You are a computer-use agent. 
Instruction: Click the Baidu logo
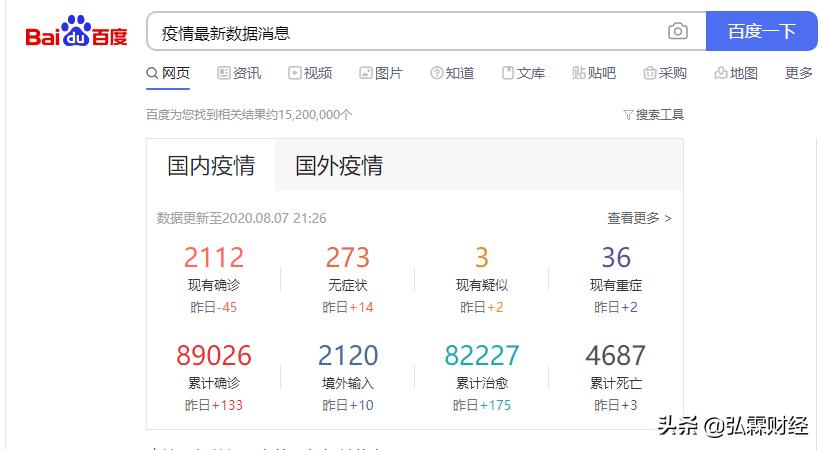point(77,31)
